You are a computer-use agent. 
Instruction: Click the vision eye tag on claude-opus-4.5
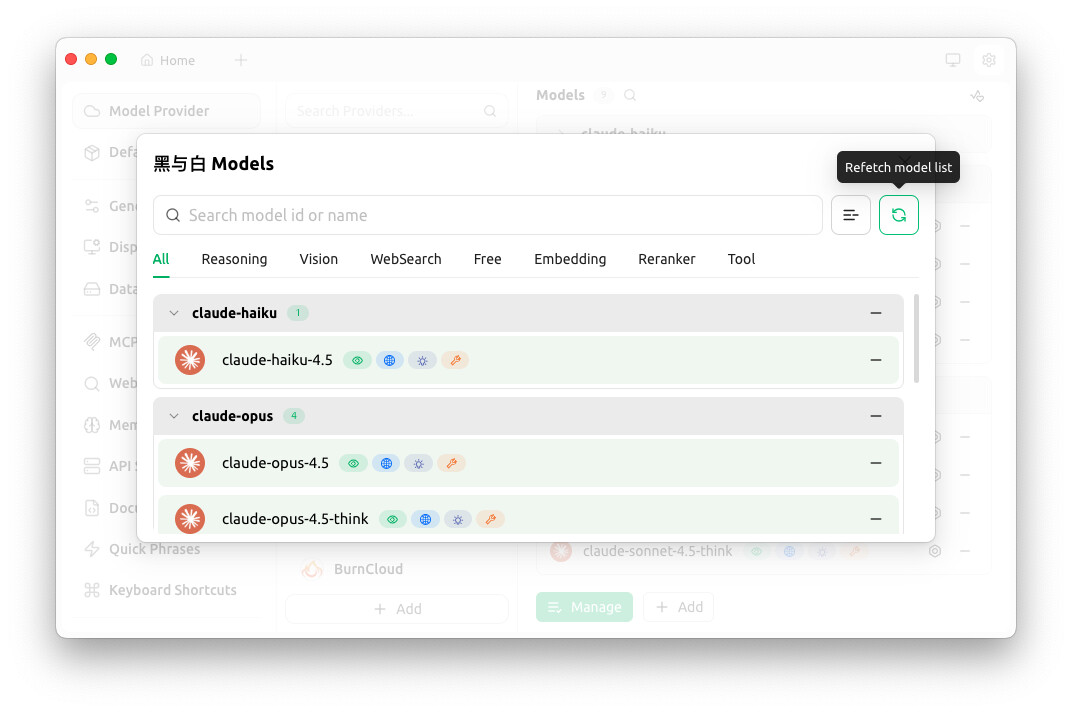click(x=353, y=464)
